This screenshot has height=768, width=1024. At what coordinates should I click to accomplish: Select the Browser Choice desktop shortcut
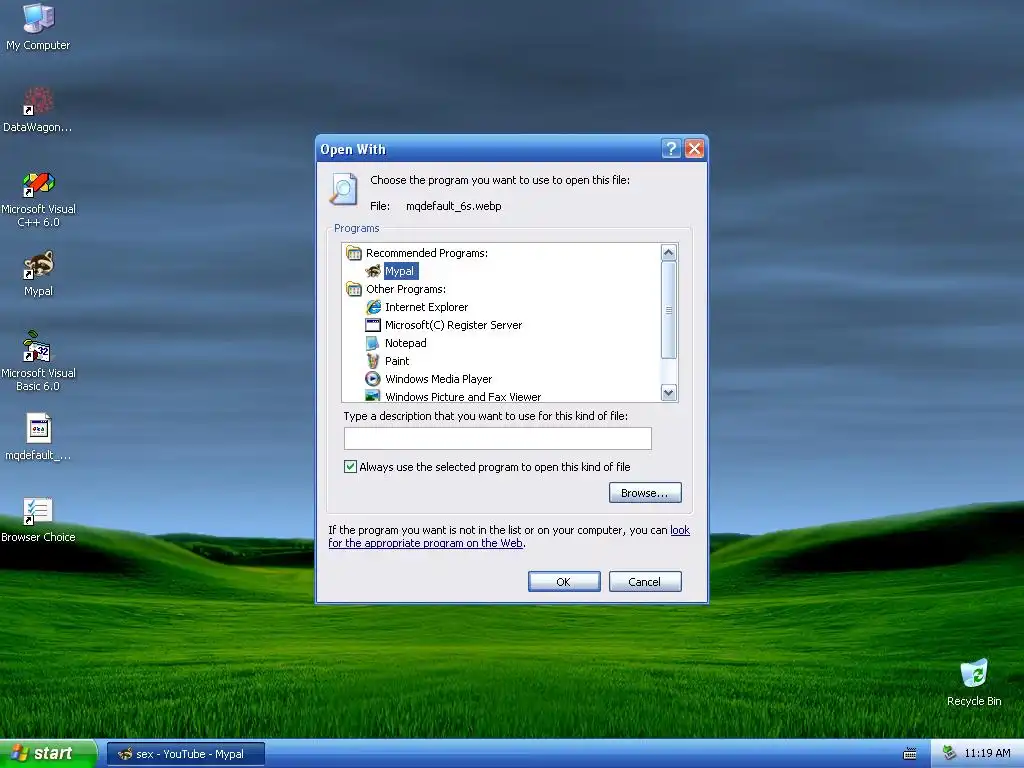click(38, 519)
